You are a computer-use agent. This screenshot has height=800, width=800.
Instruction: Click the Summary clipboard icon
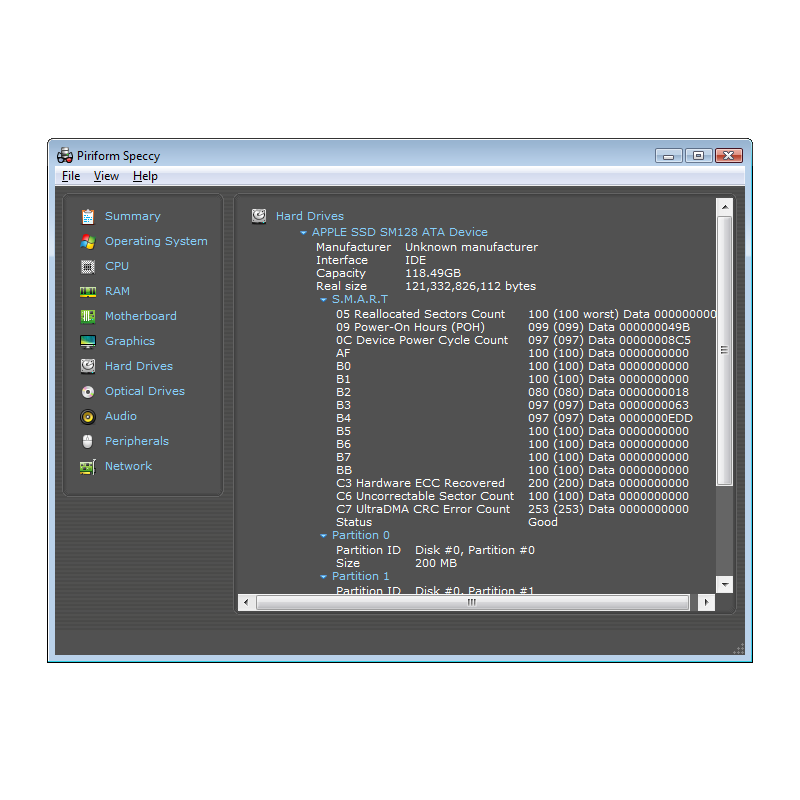(88, 216)
